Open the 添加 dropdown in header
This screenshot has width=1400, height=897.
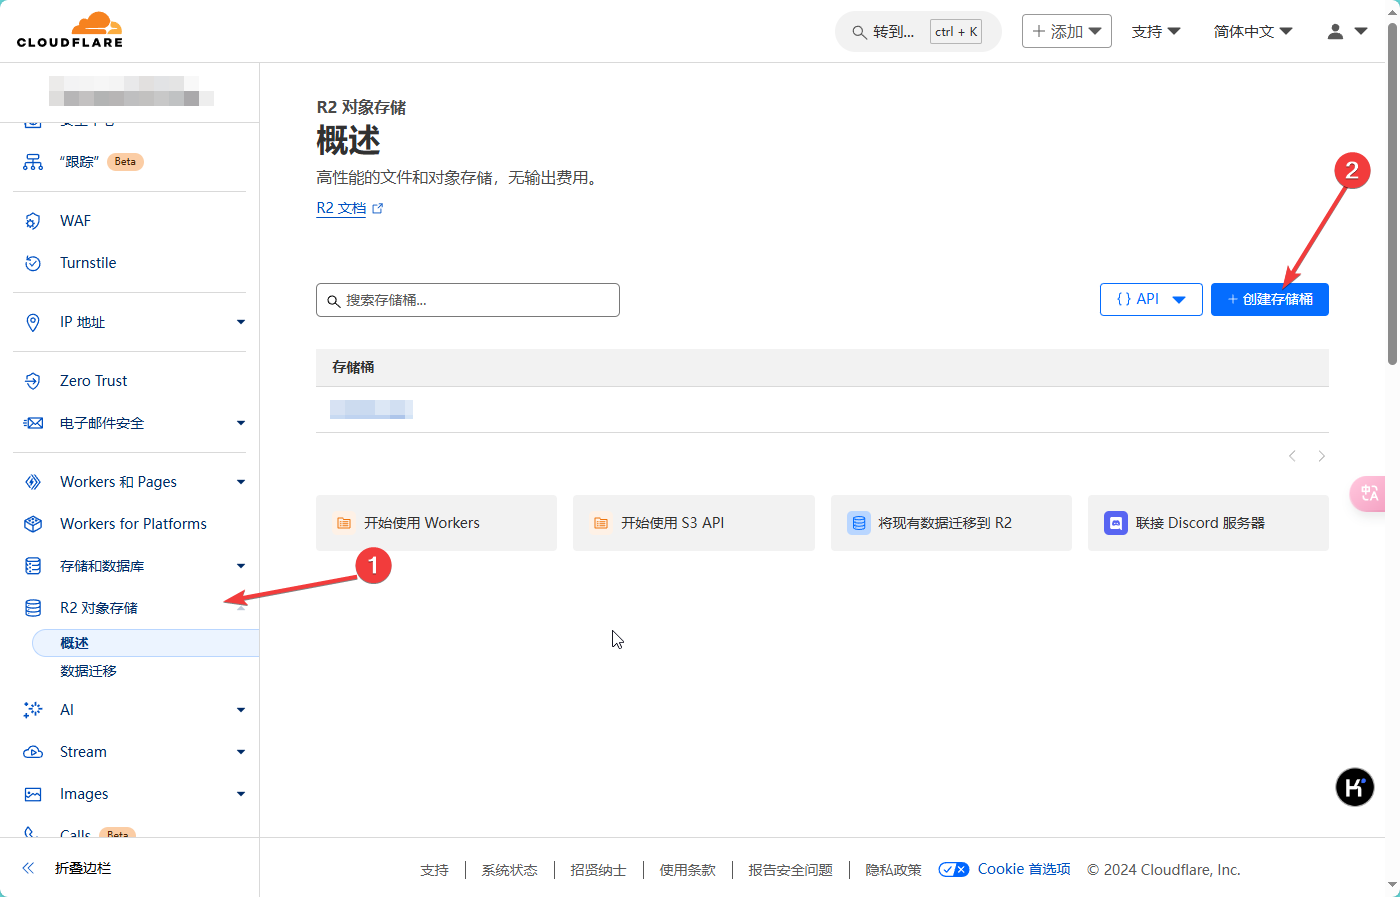(1066, 31)
